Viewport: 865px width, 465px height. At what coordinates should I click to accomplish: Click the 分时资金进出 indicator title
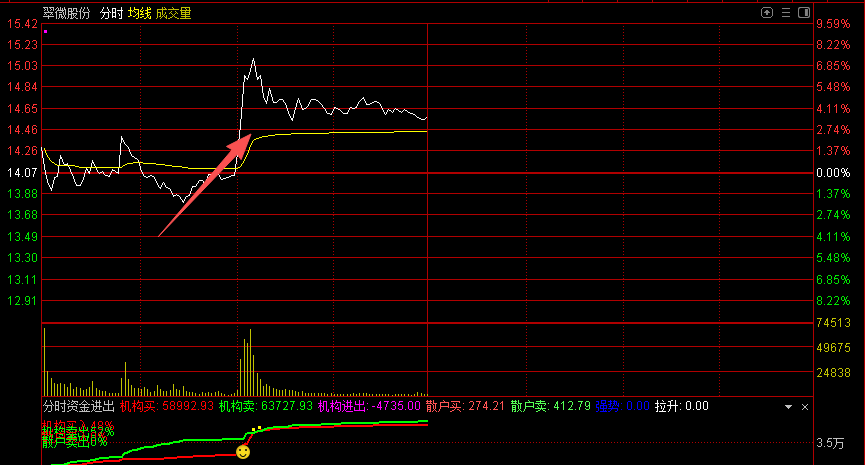(x=79, y=407)
